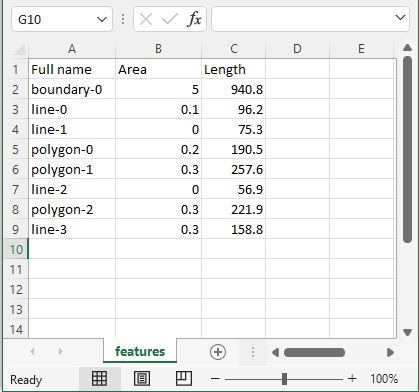This screenshot has width=419, height=392.
Task: Click the Select All corner triangle
Action: point(19,49)
